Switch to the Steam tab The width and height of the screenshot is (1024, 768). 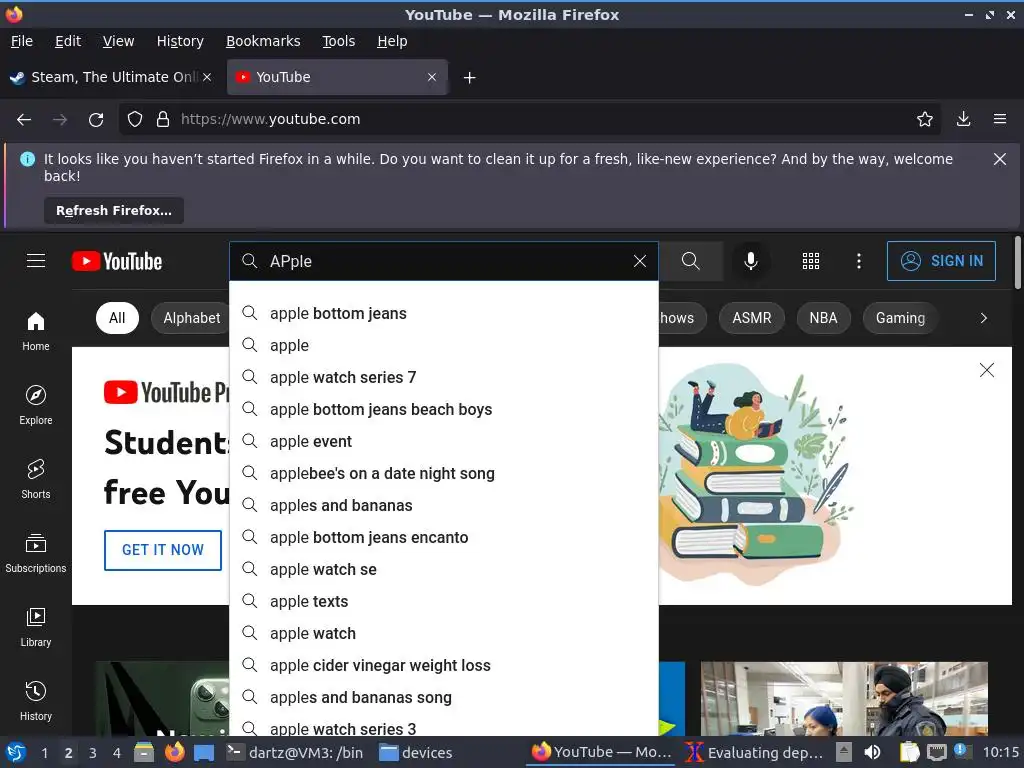pos(111,77)
